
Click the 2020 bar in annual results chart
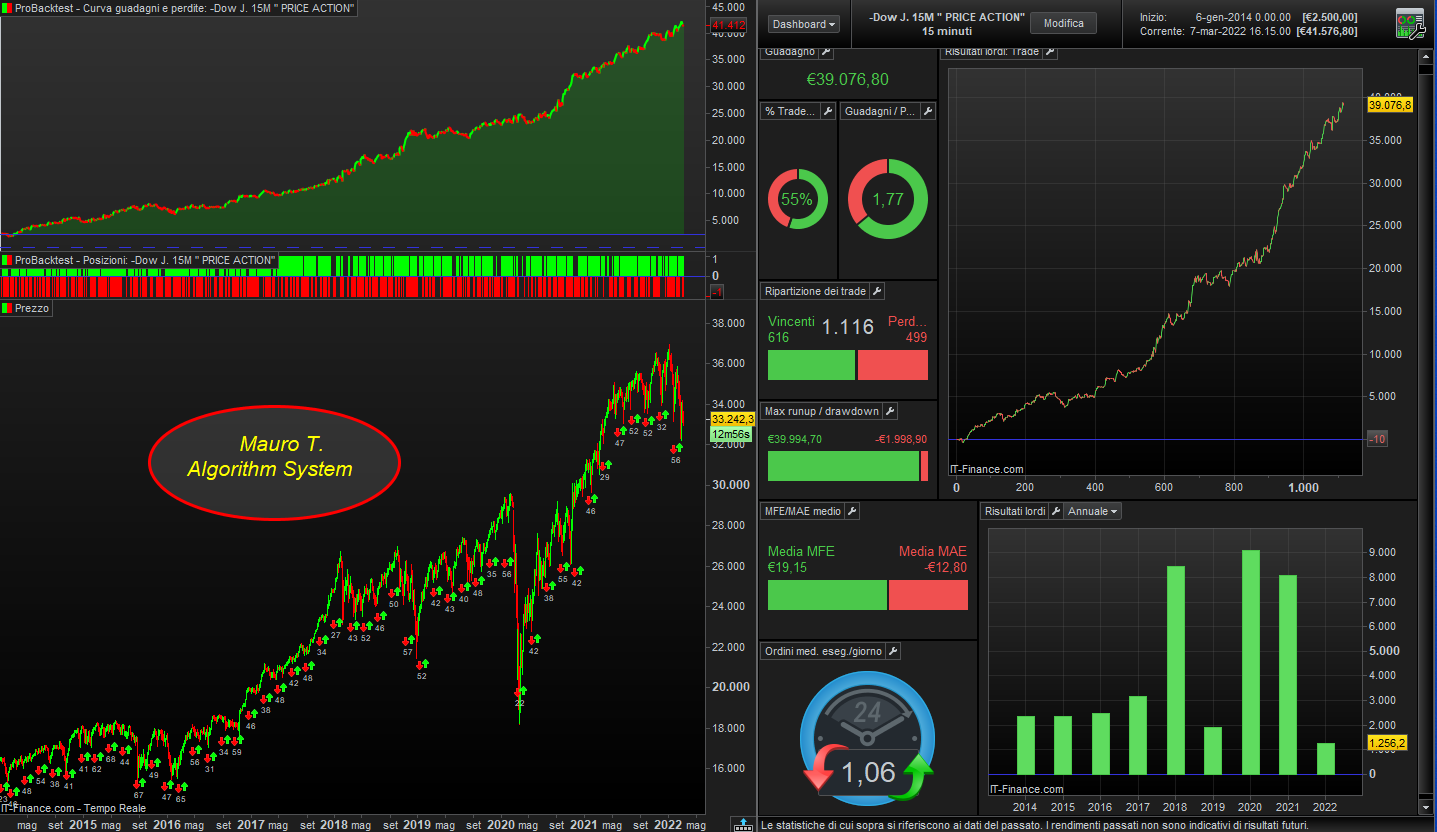click(1250, 662)
